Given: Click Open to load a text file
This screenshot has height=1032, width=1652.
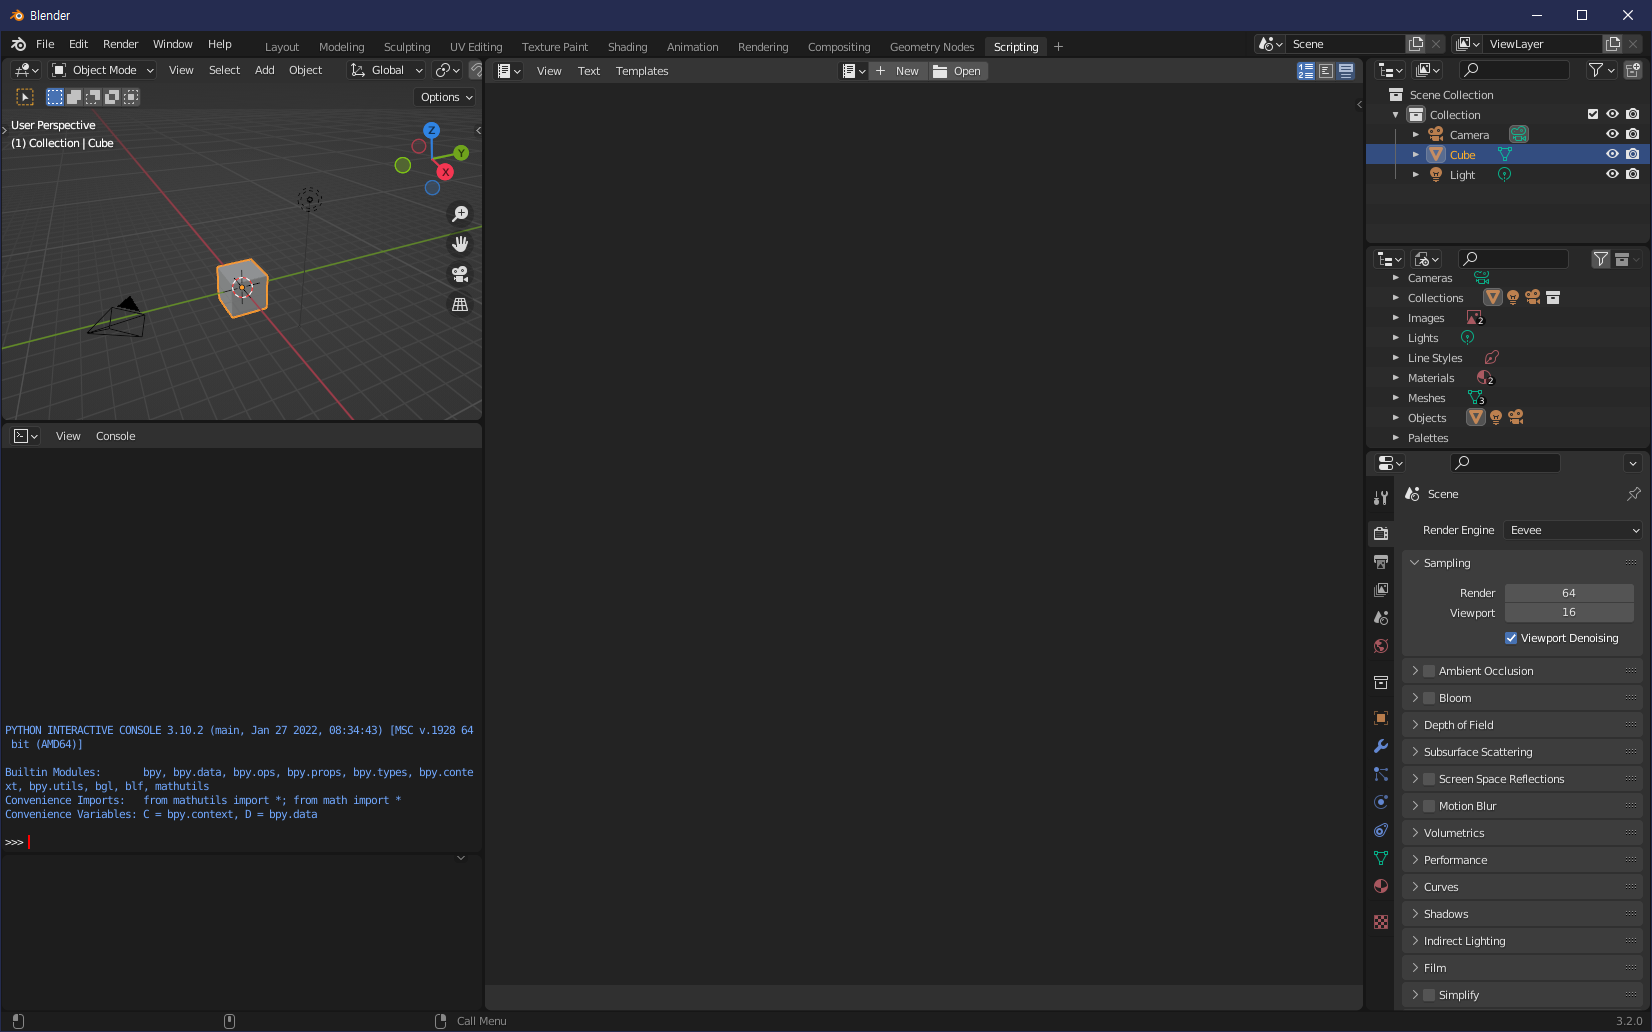Looking at the screenshot, I should [x=958, y=71].
